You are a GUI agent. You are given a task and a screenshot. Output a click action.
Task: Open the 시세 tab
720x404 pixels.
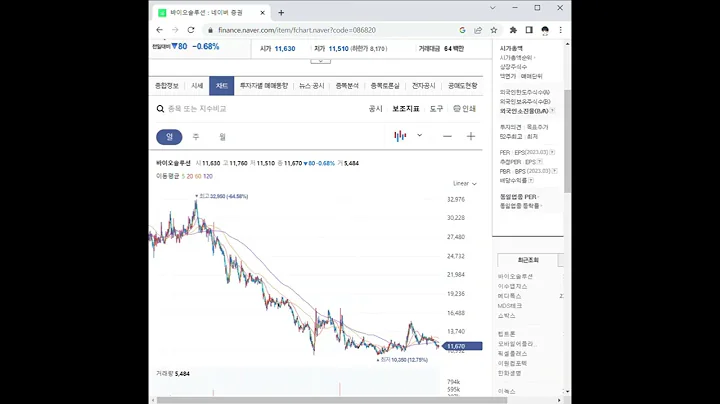(197, 86)
